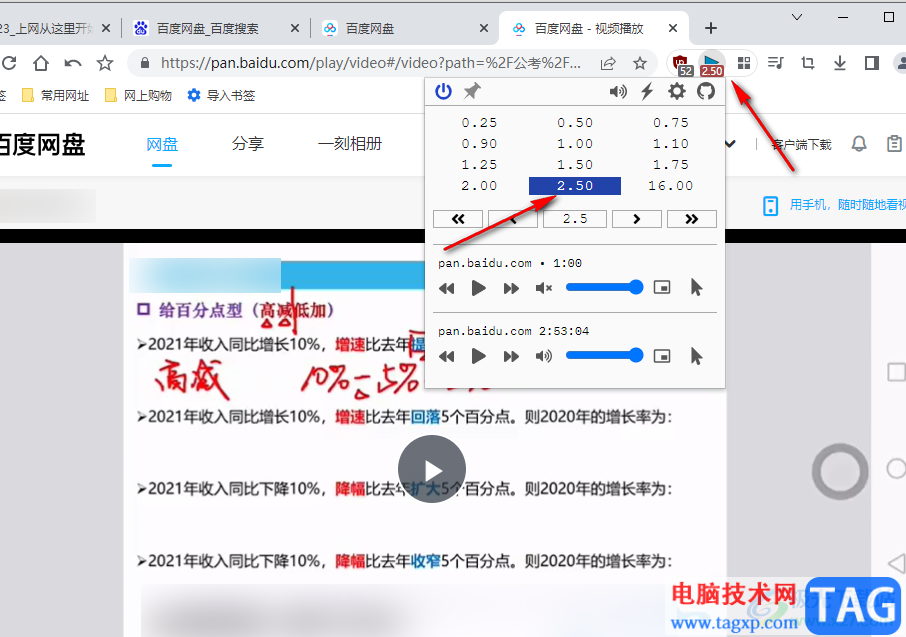
Task: Click the lightning bolt icon in popup
Action: pos(647,91)
